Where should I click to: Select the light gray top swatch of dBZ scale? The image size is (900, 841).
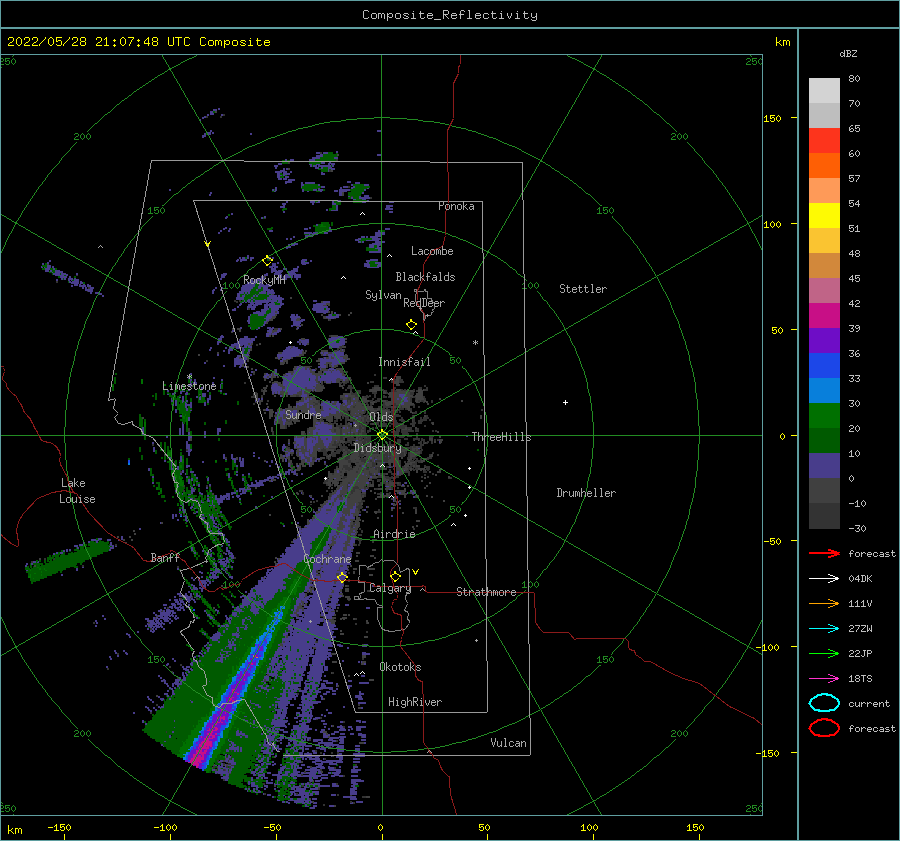(824, 91)
